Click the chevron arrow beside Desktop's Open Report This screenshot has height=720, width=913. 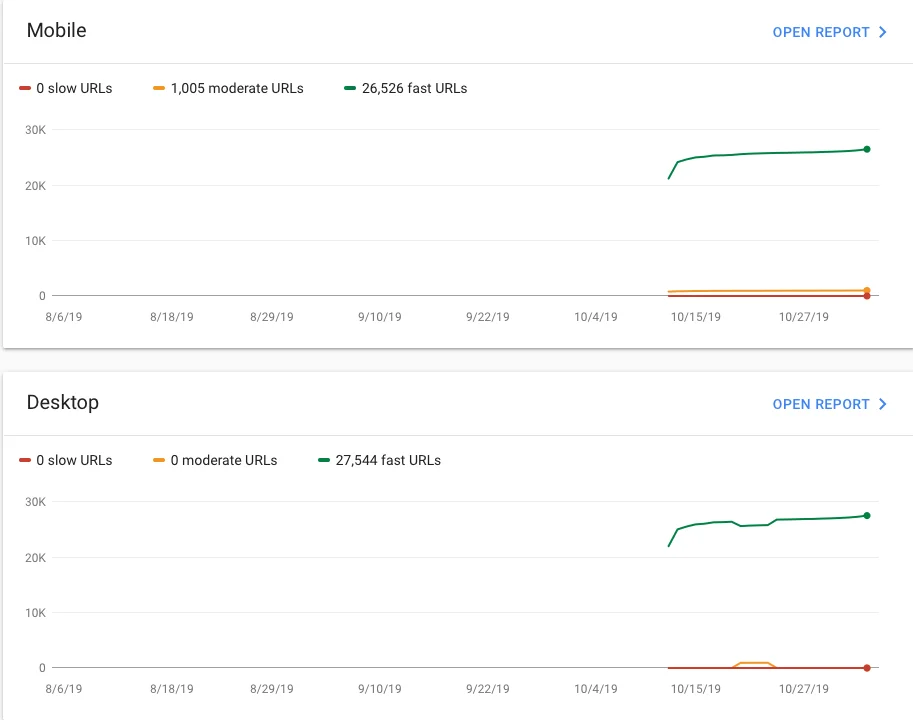click(883, 404)
